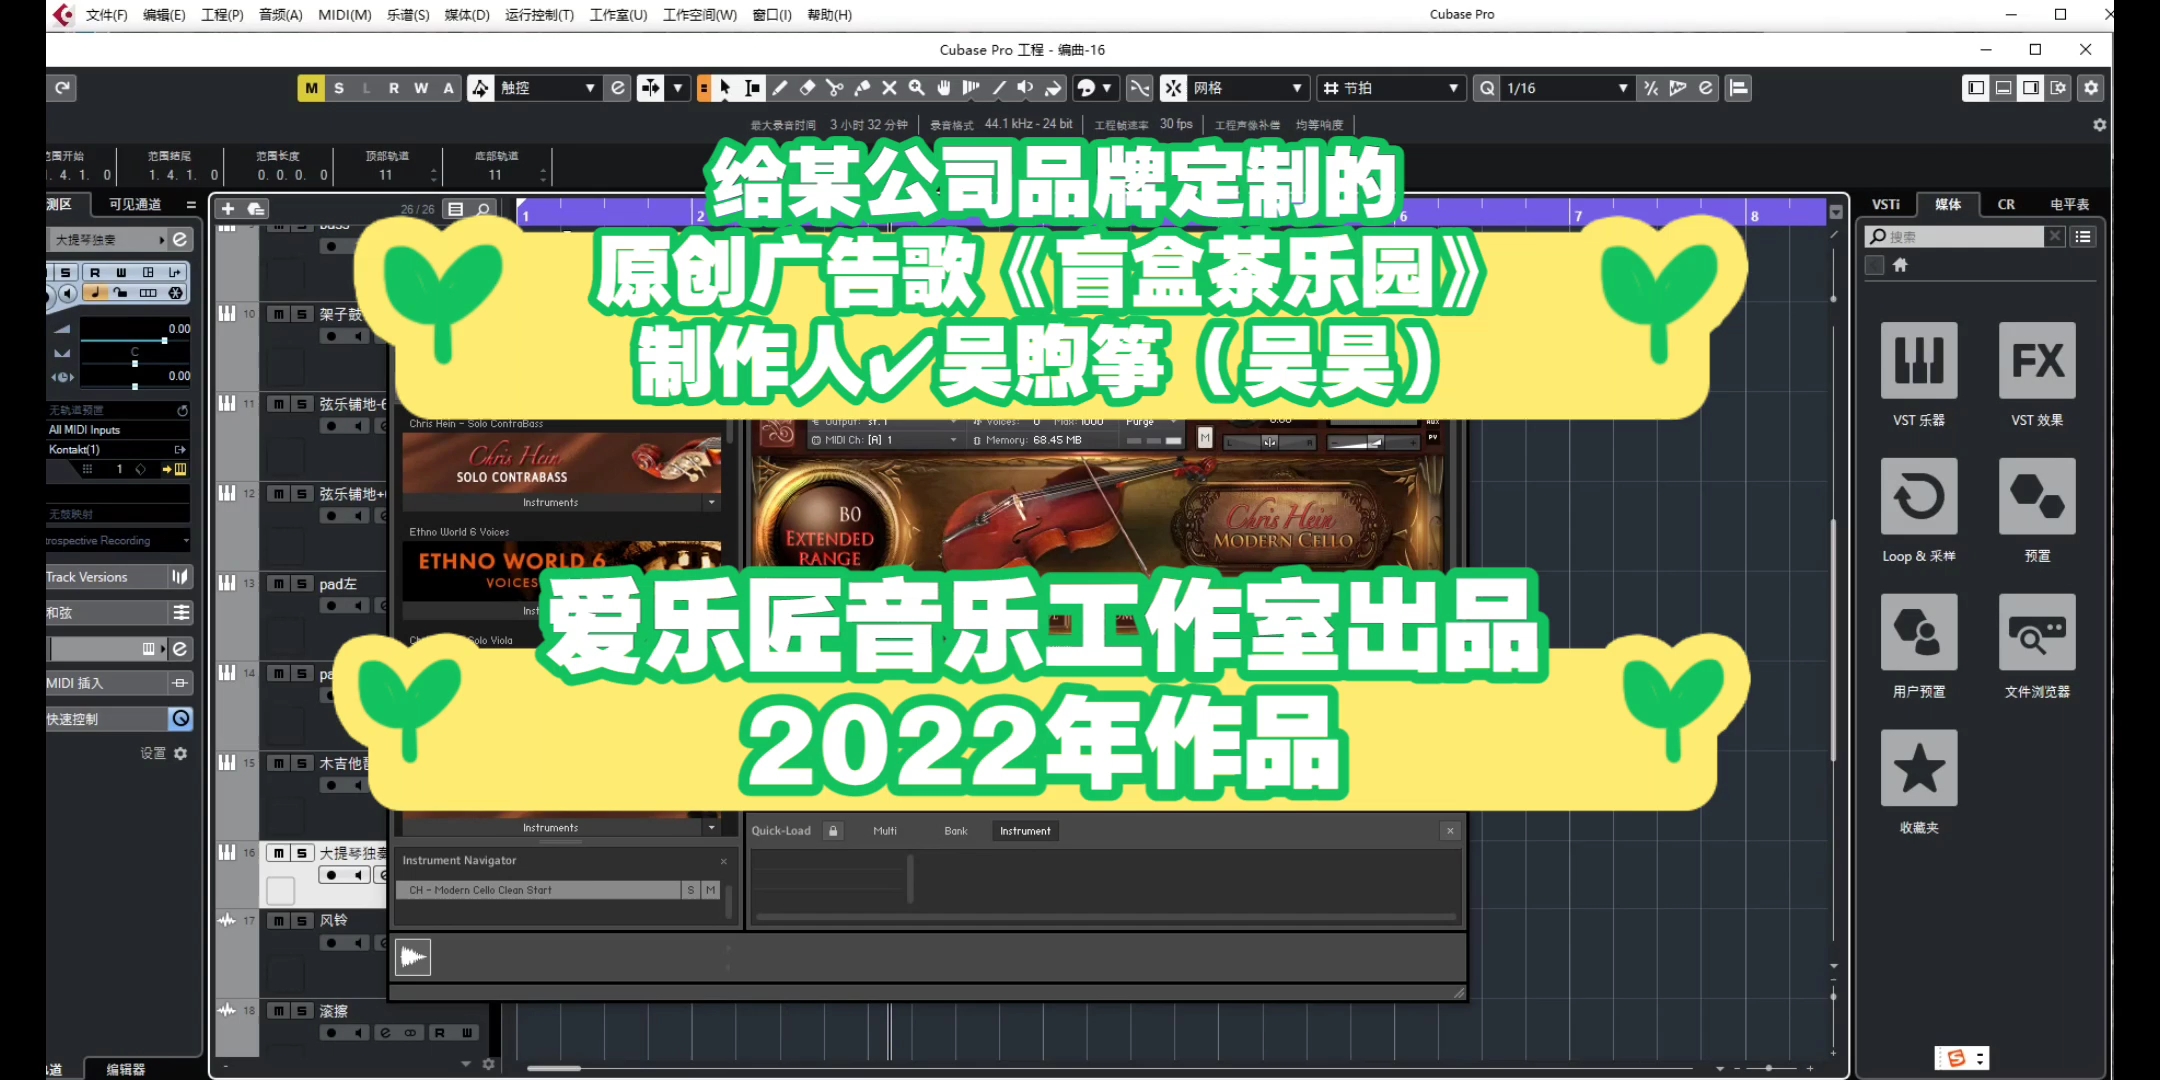Expand the Retrospective Recording dropdown

(x=118, y=541)
